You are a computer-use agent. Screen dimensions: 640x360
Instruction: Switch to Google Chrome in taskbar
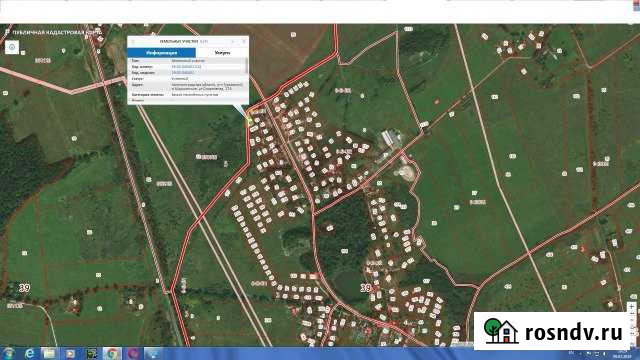[x=112, y=353]
